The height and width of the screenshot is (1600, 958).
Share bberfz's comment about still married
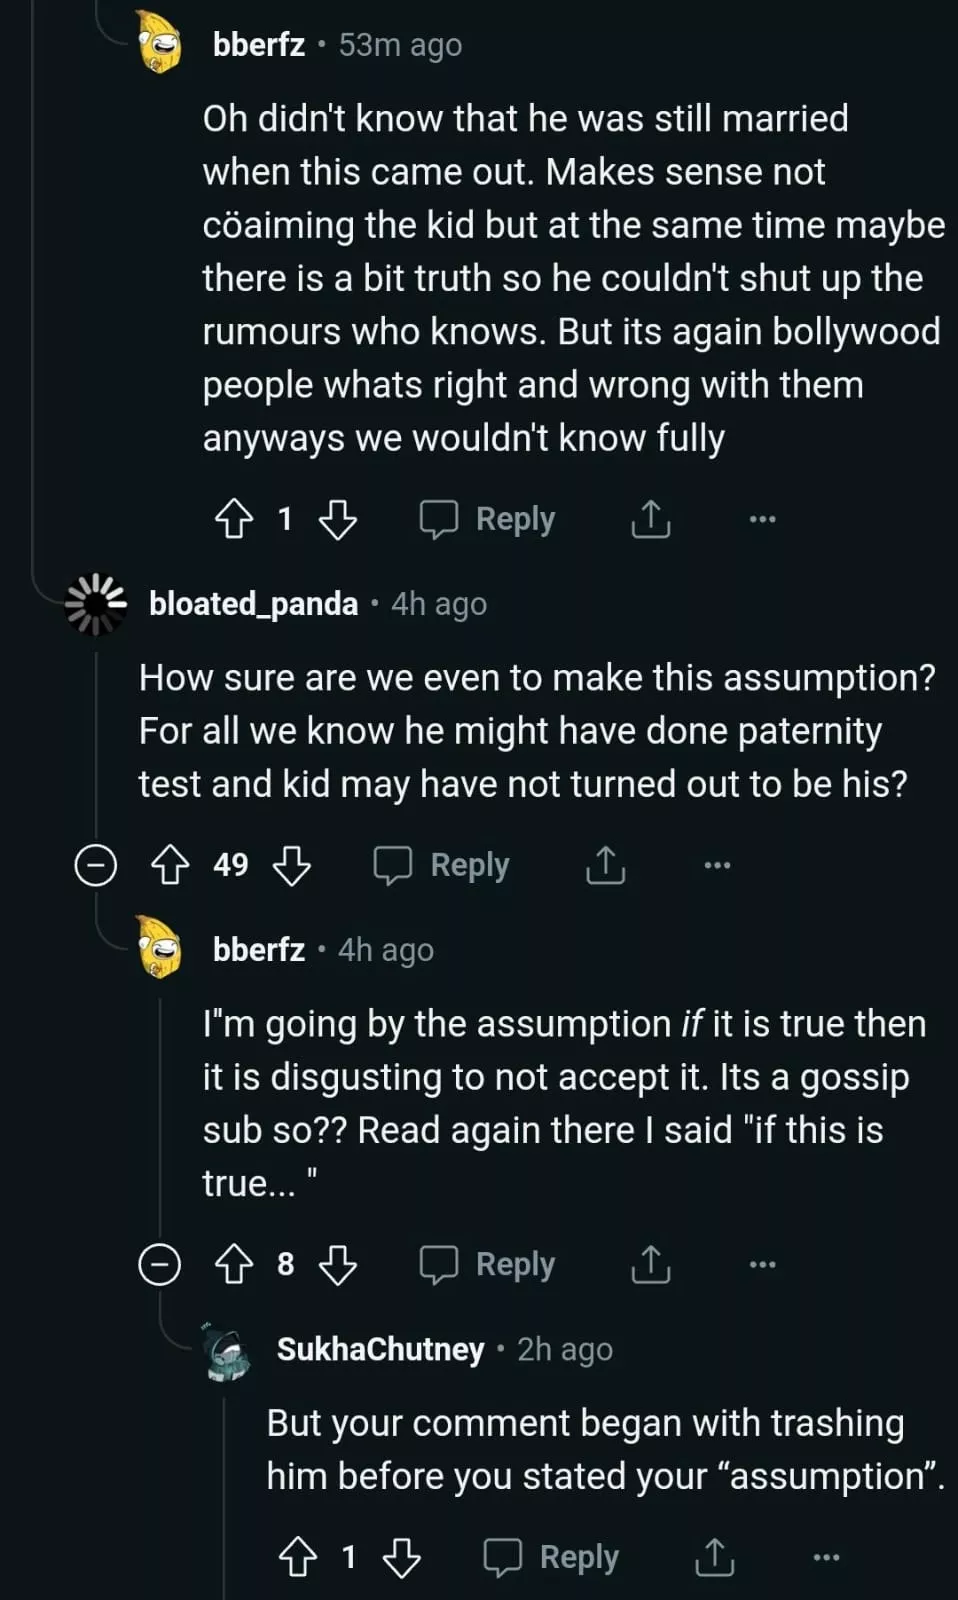coord(650,519)
